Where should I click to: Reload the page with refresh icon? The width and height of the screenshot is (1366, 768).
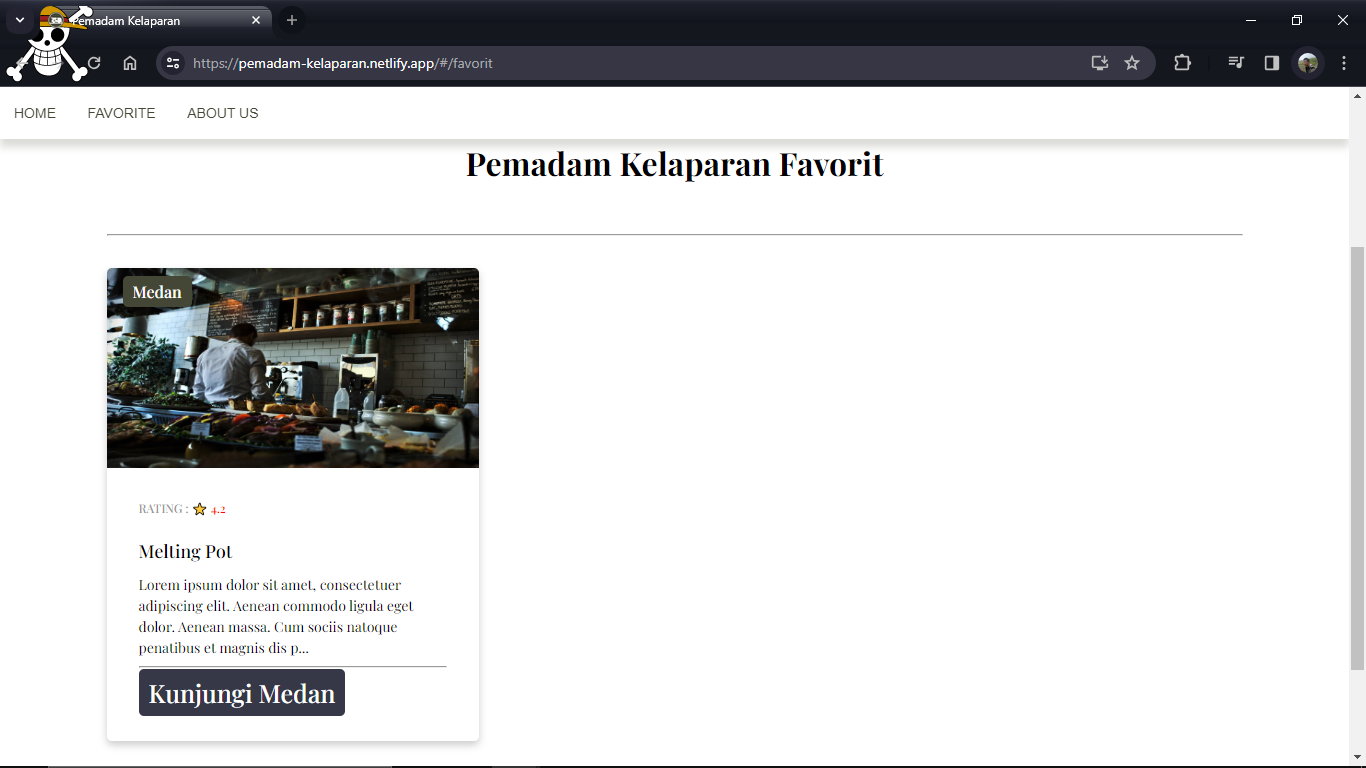[x=94, y=63]
